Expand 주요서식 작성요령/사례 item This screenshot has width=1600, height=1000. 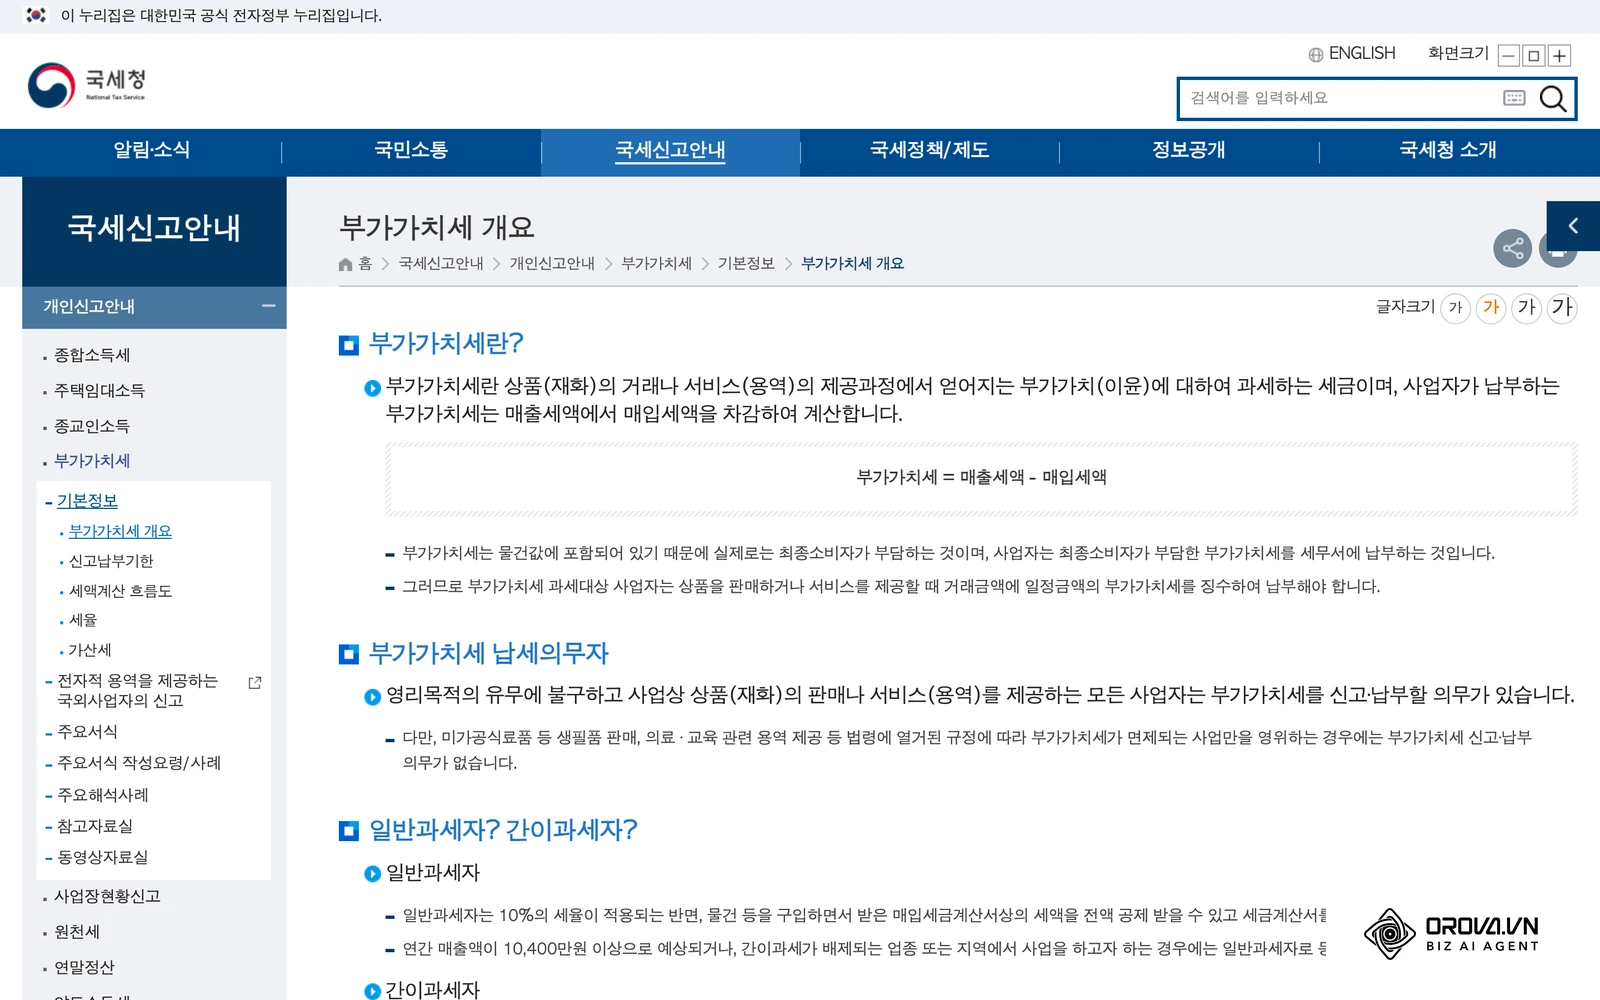(x=139, y=763)
